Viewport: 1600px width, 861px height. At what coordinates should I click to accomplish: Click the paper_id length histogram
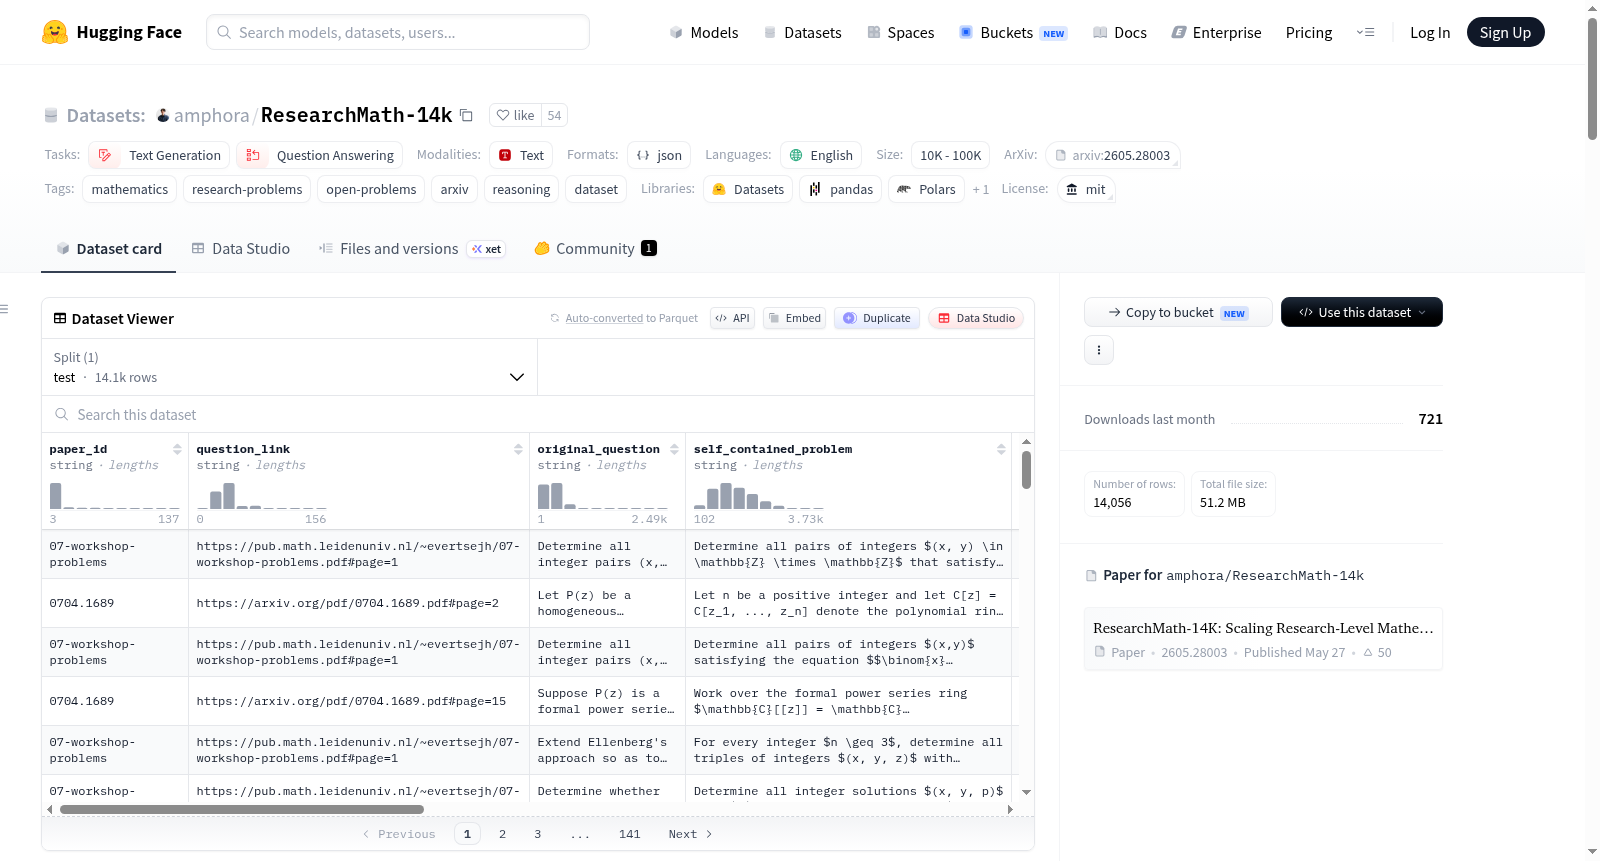click(114, 496)
